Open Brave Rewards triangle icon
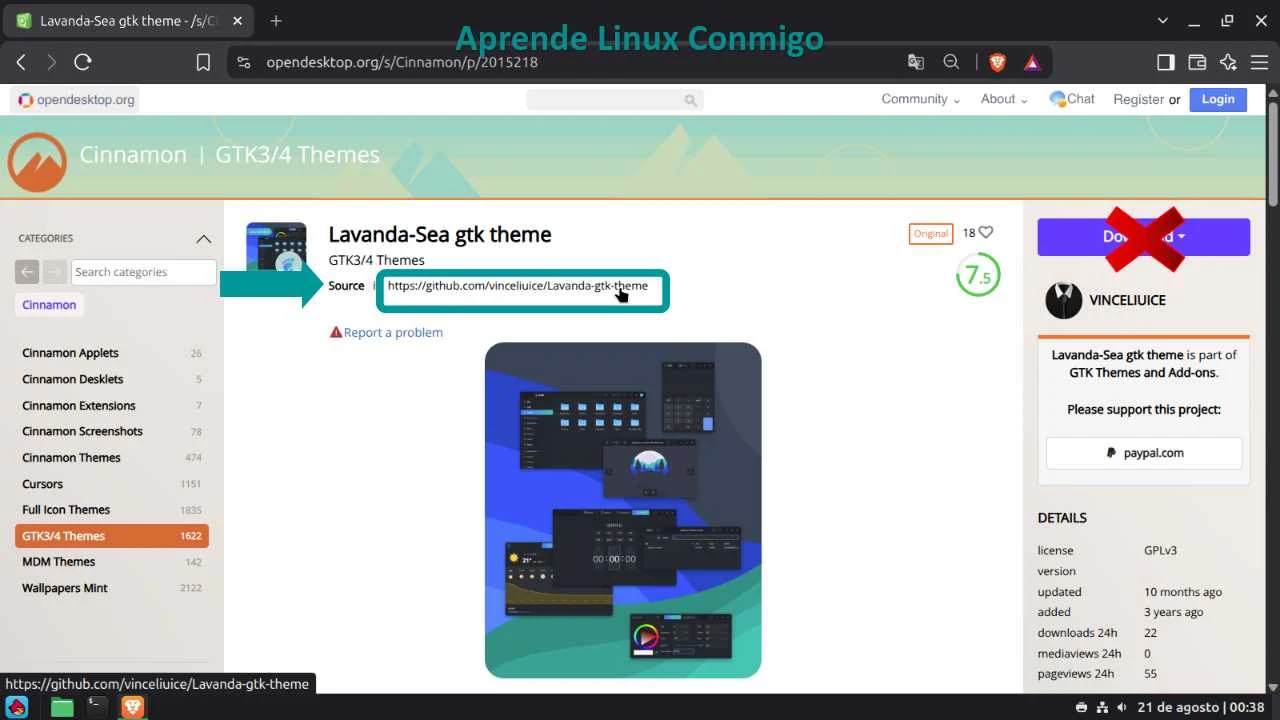The width and height of the screenshot is (1280, 720). pos(1032,63)
